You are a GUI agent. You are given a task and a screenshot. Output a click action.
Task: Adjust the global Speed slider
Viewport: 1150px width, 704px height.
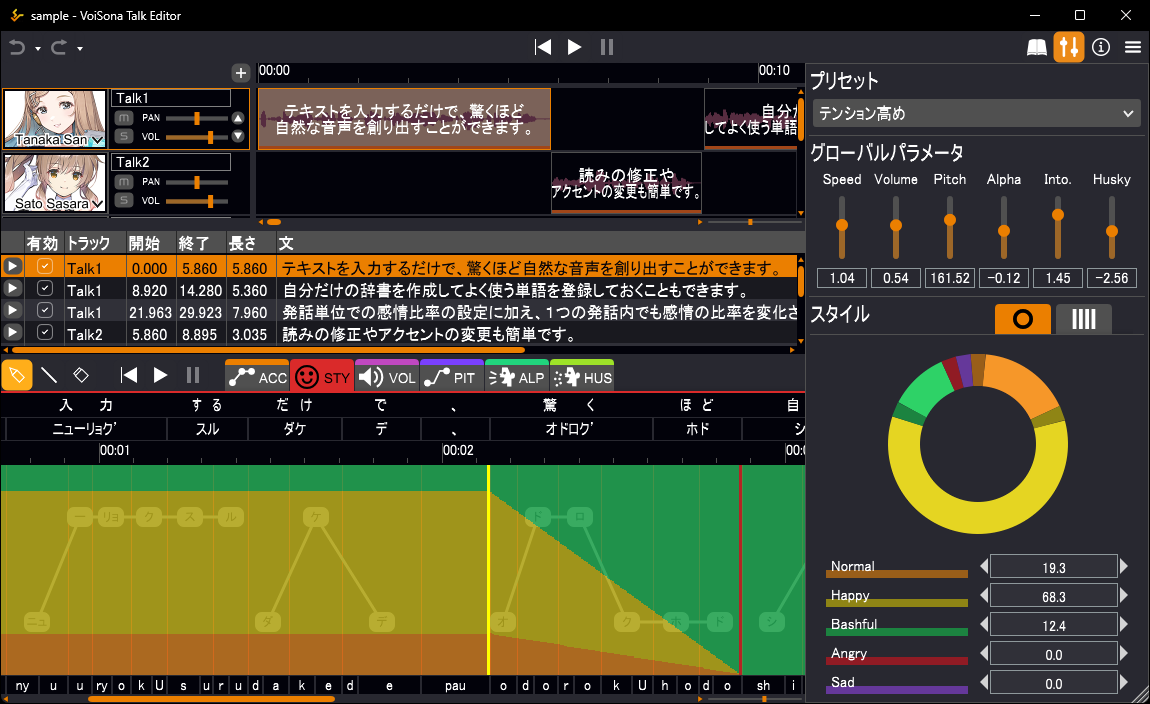pos(842,225)
